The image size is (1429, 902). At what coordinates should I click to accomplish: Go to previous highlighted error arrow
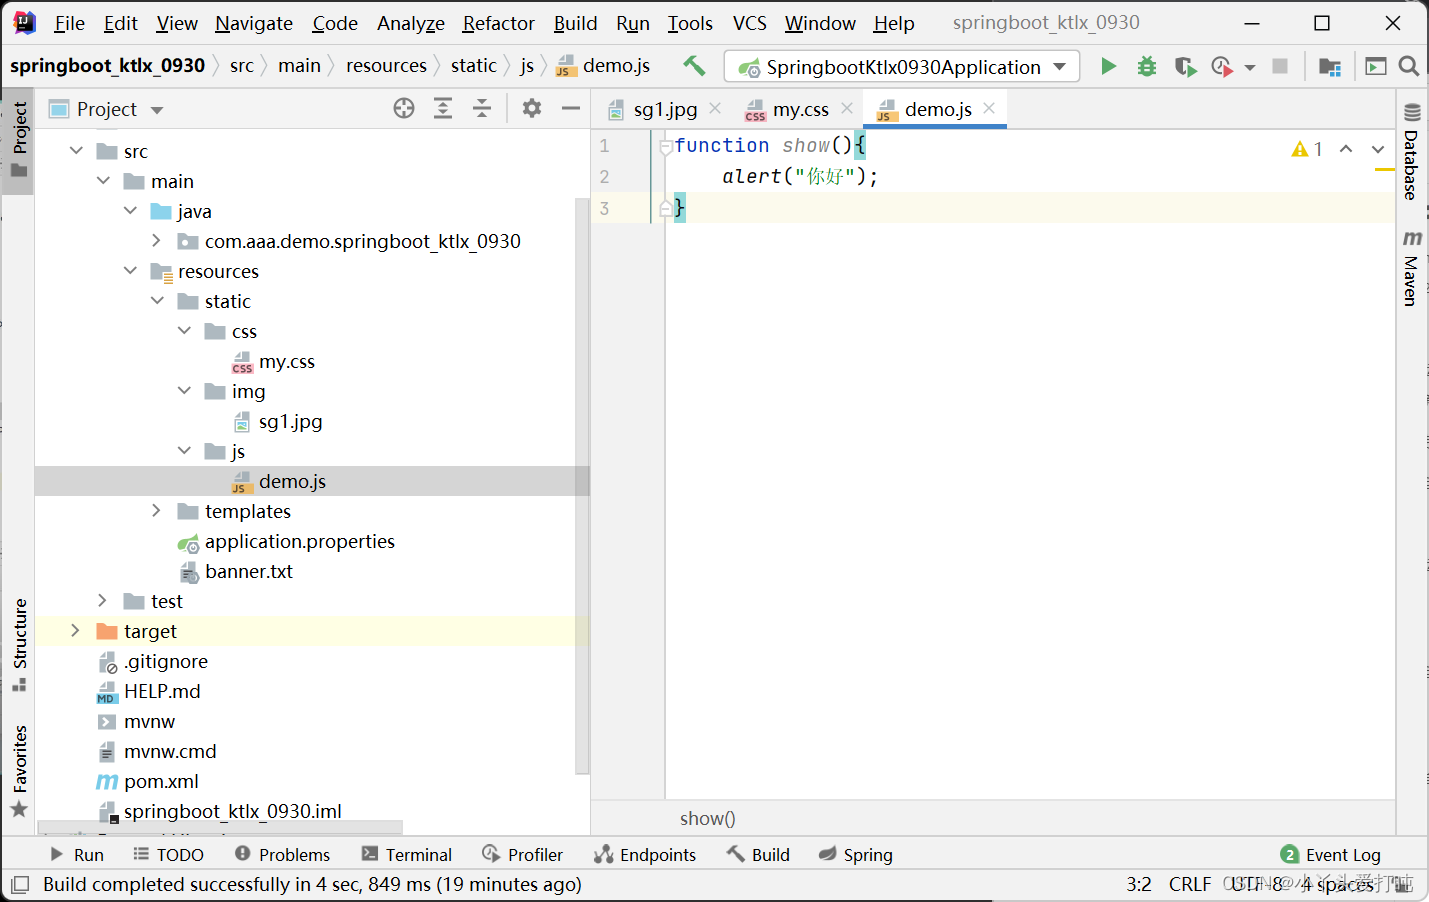pyautogui.click(x=1346, y=149)
